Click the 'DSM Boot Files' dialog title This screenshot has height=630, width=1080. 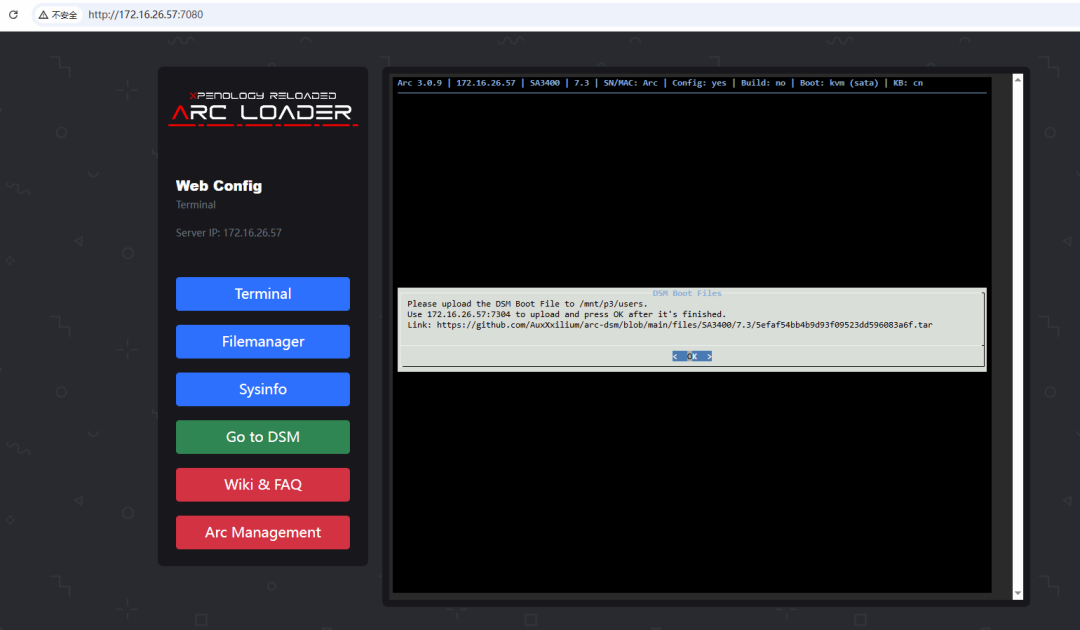[687, 293]
